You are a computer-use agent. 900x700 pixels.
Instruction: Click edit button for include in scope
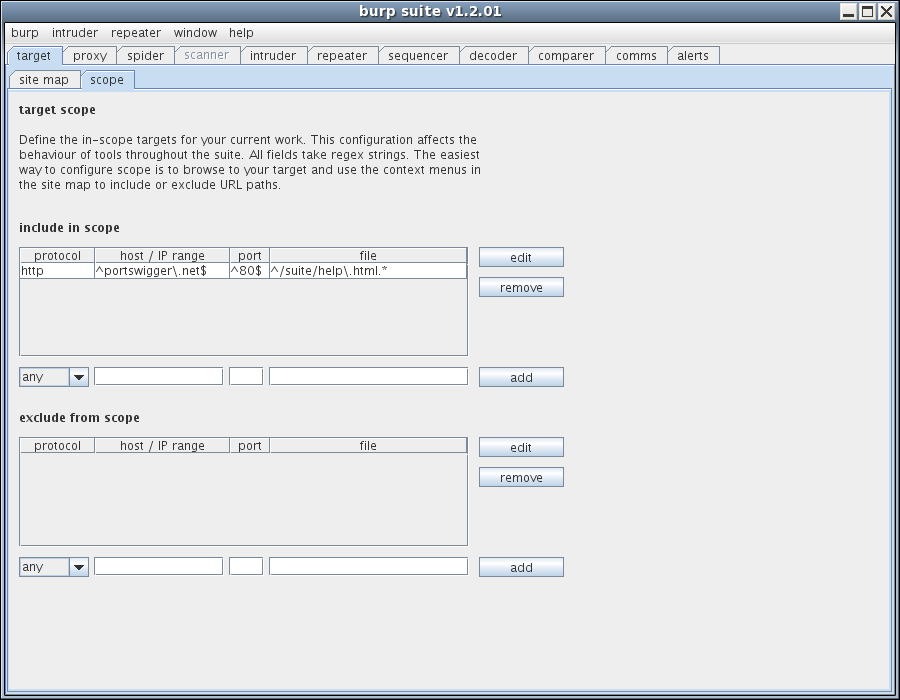coord(521,257)
